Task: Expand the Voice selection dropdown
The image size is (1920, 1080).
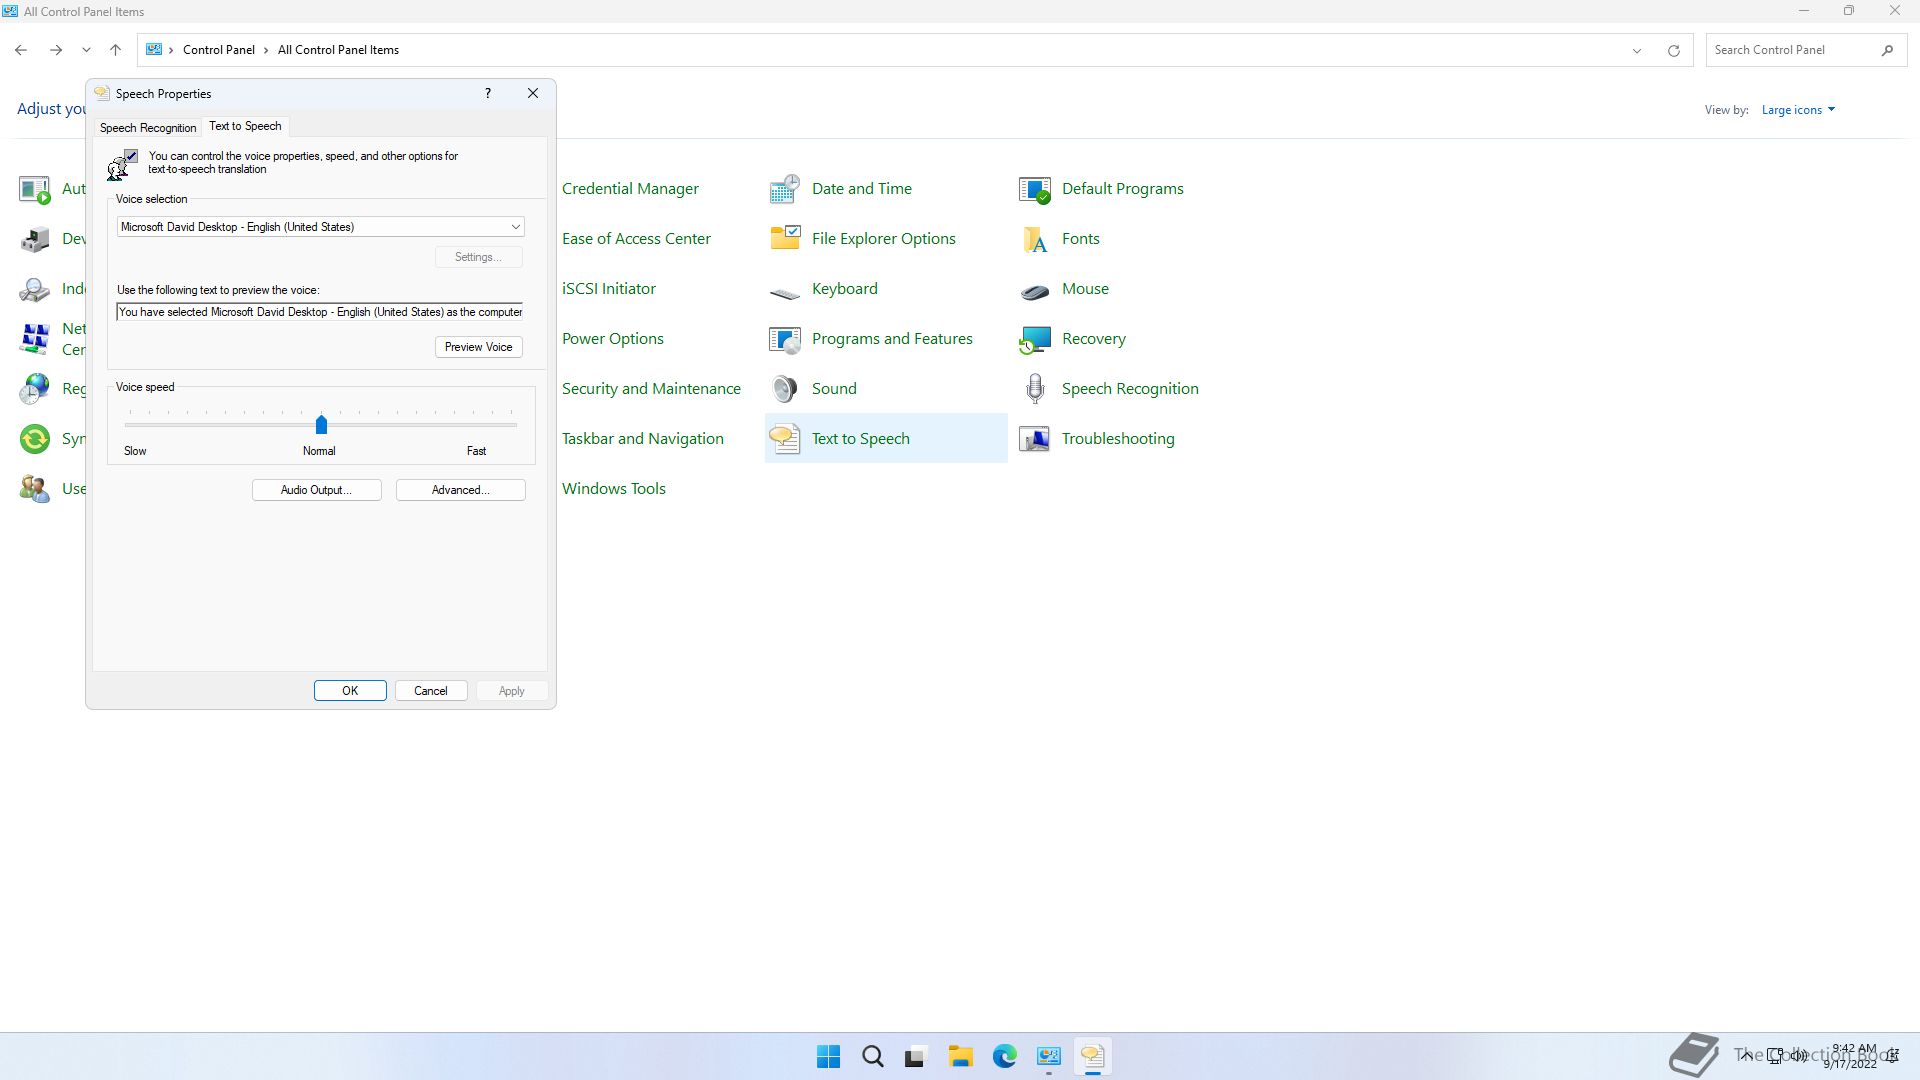Action: 515,227
